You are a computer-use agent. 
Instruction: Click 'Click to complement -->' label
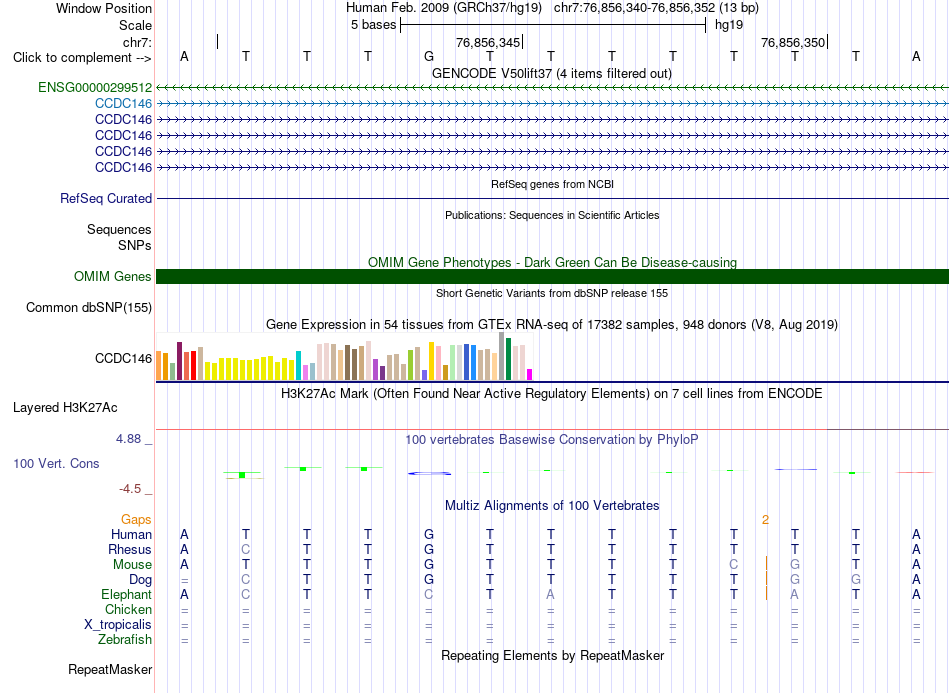(x=82, y=58)
